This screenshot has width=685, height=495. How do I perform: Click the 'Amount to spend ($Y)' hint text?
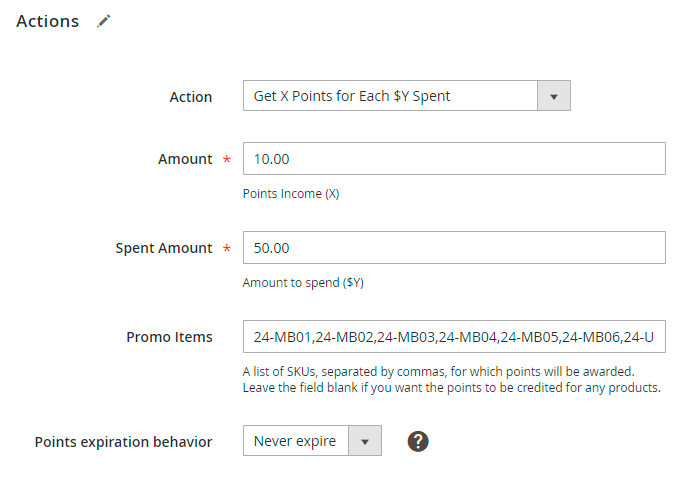[303, 283]
